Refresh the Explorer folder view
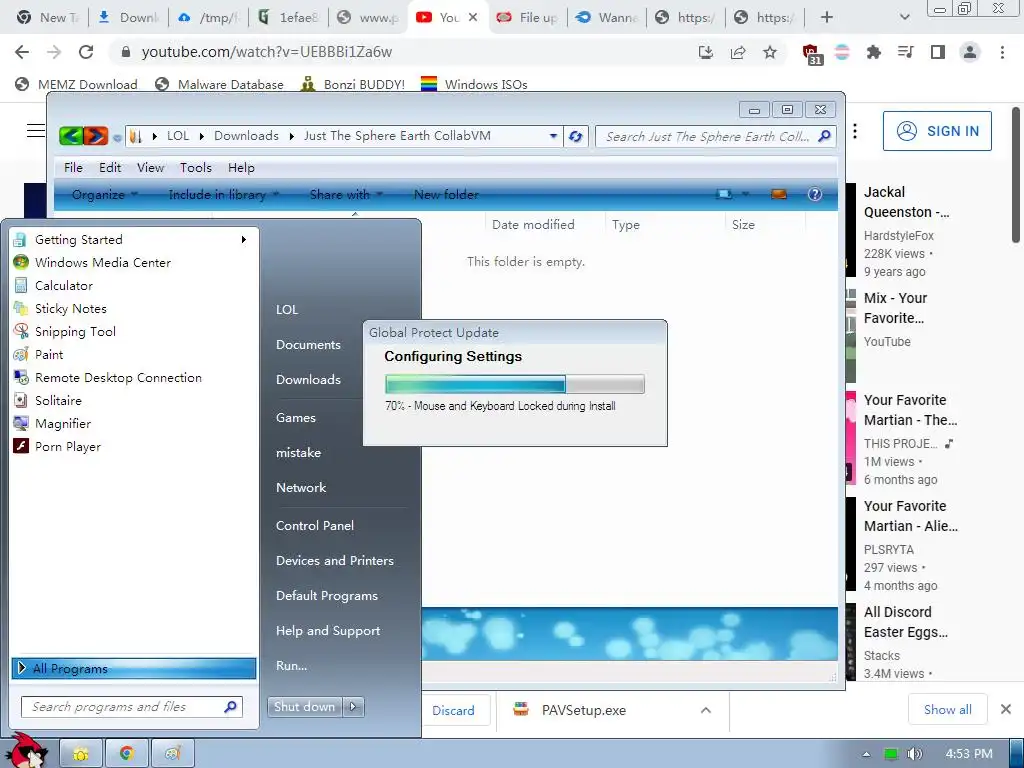The width and height of the screenshot is (1024, 768). pyautogui.click(x=575, y=136)
